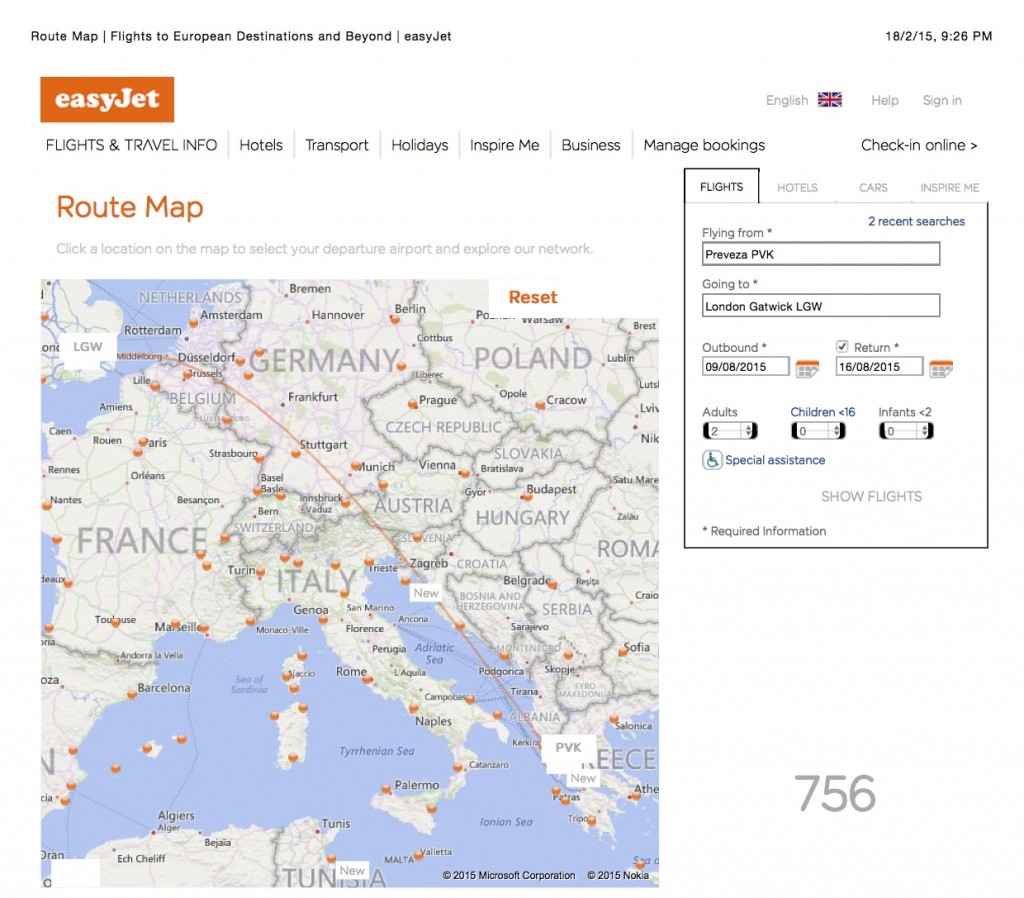Click the Sign in link

click(942, 100)
